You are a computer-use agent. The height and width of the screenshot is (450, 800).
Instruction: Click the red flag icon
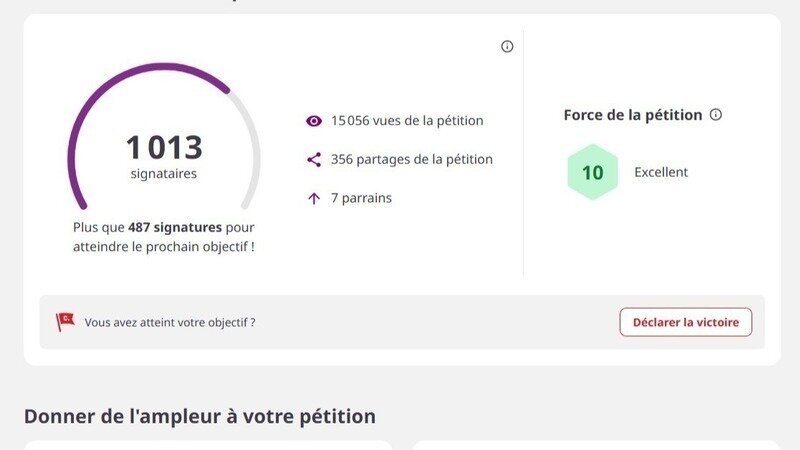tap(65, 322)
